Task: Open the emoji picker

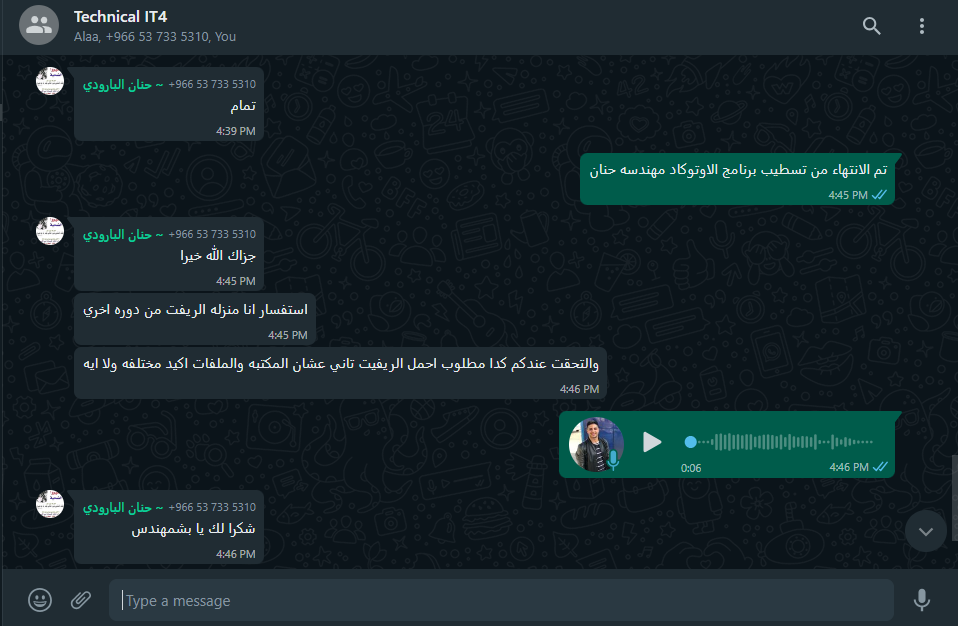Action: (40, 600)
